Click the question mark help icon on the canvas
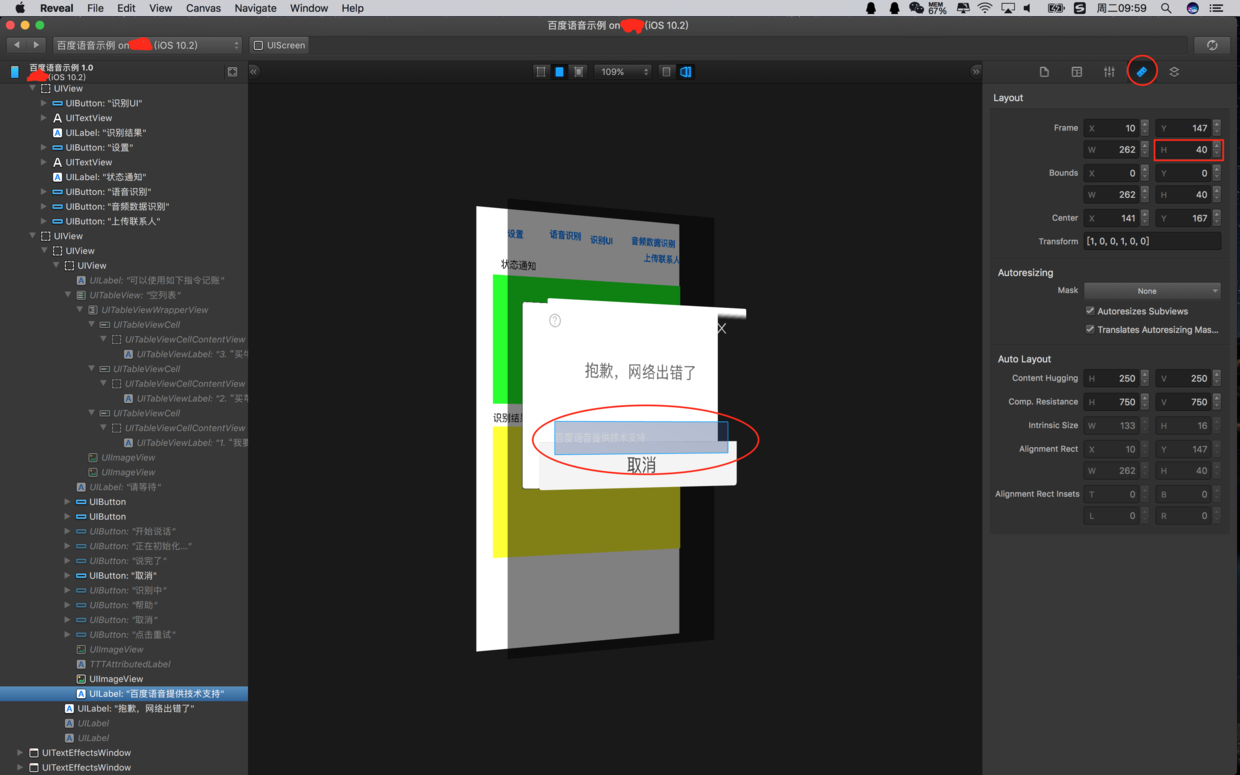The height and width of the screenshot is (775, 1240). [x=555, y=321]
